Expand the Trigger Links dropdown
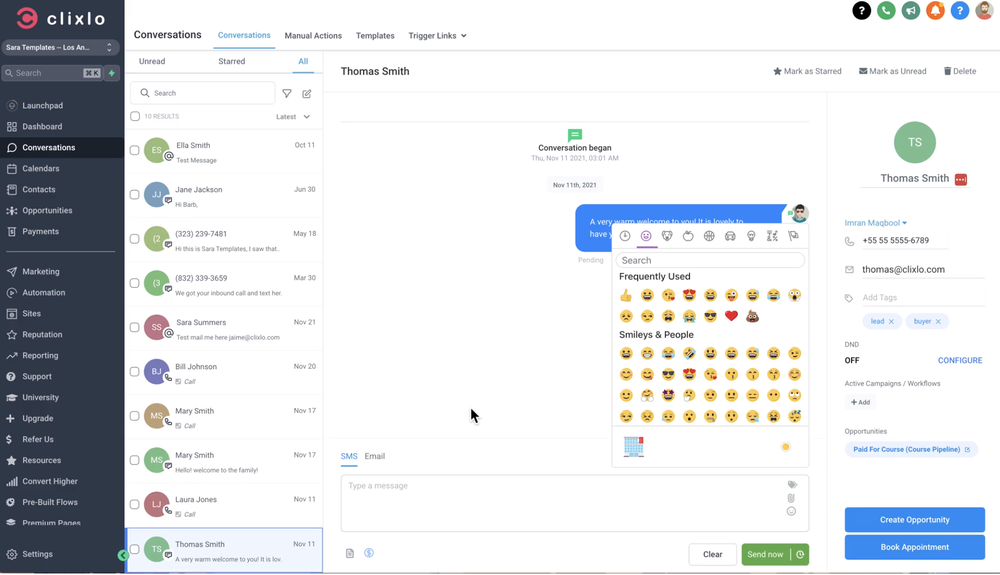 click(438, 36)
